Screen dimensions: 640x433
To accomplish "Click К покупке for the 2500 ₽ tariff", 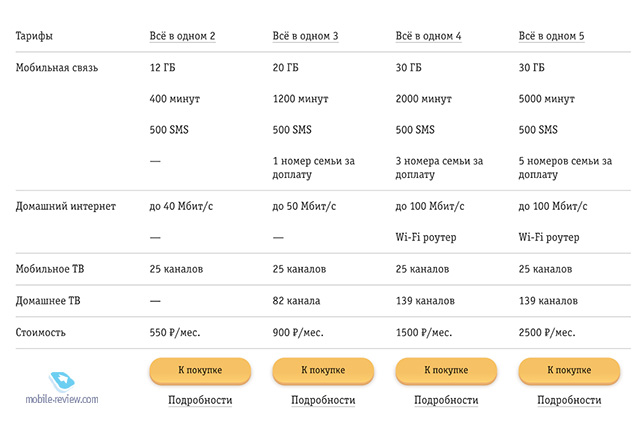I will (569, 371).
